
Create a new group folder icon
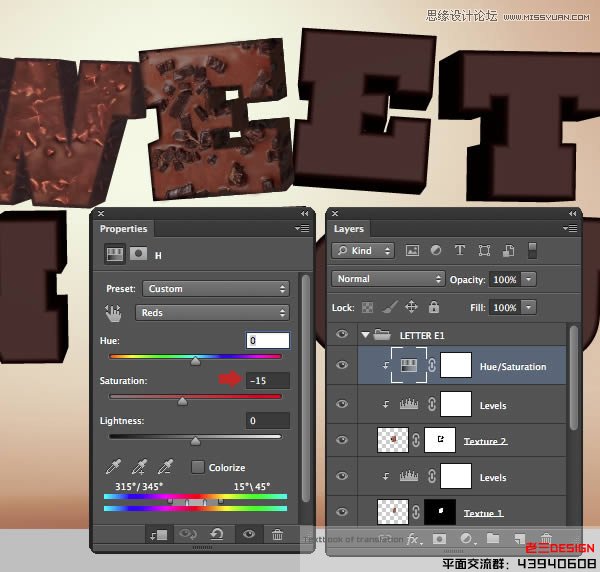pos(493,539)
